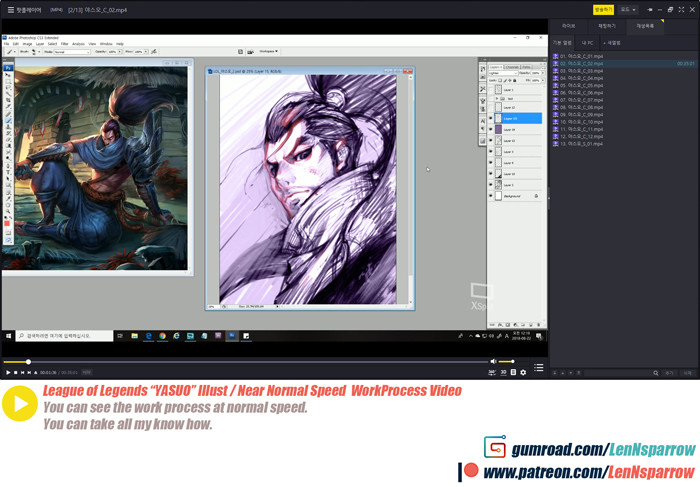Toggle the 360° video mode icon
Screen dimensions: 700x487
click(492, 372)
